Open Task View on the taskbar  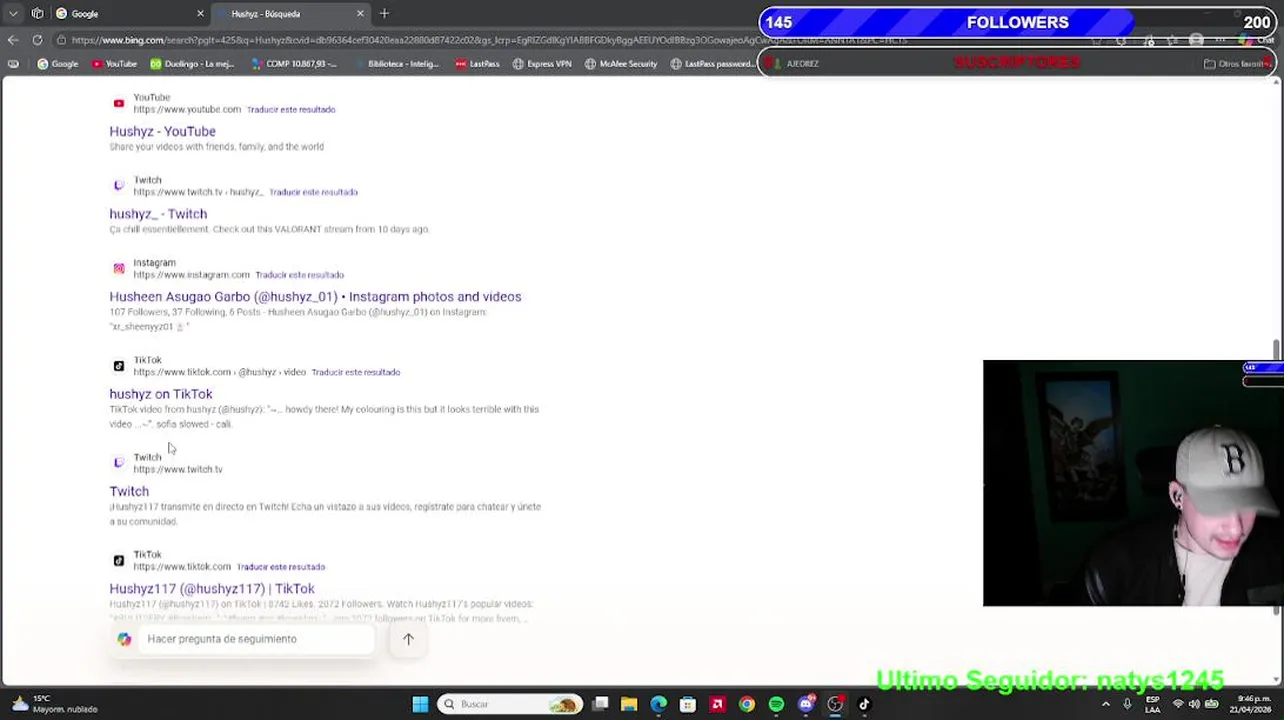click(600, 704)
